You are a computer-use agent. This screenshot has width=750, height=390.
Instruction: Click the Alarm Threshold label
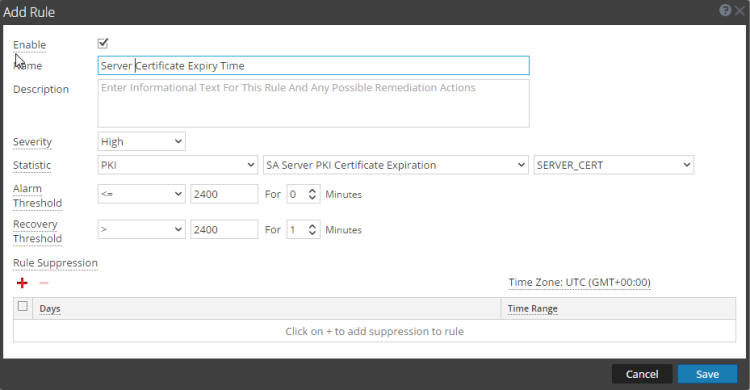click(x=37, y=196)
